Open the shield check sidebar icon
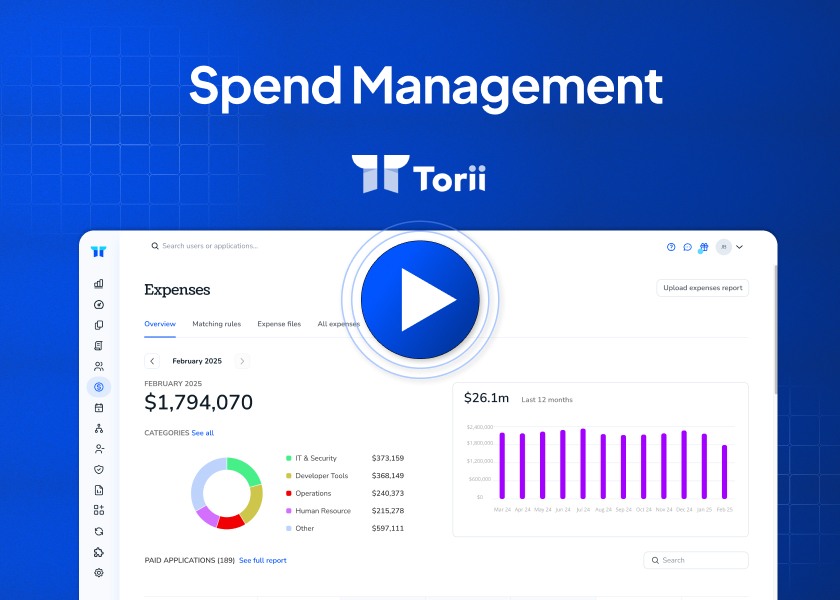The height and width of the screenshot is (600, 840). point(99,469)
